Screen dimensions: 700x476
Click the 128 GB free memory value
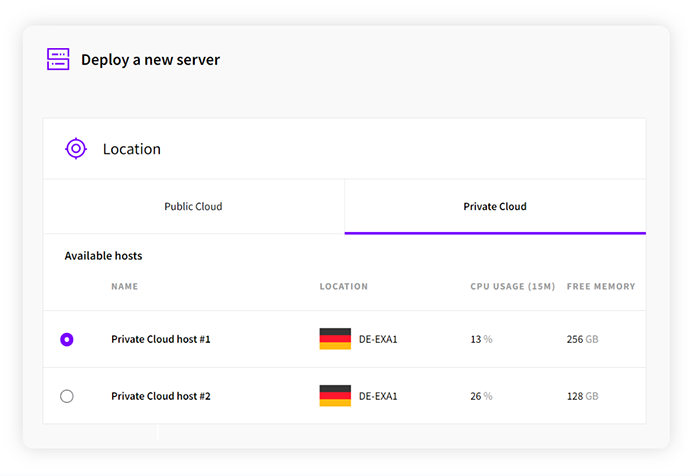pyautogui.click(x=583, y=396)
